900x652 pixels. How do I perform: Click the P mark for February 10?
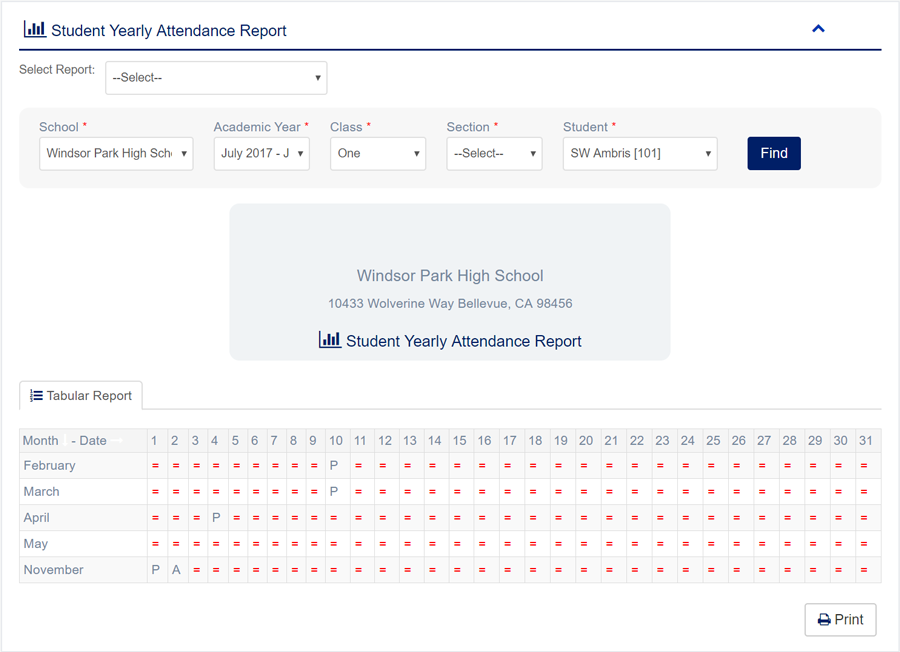334,466
